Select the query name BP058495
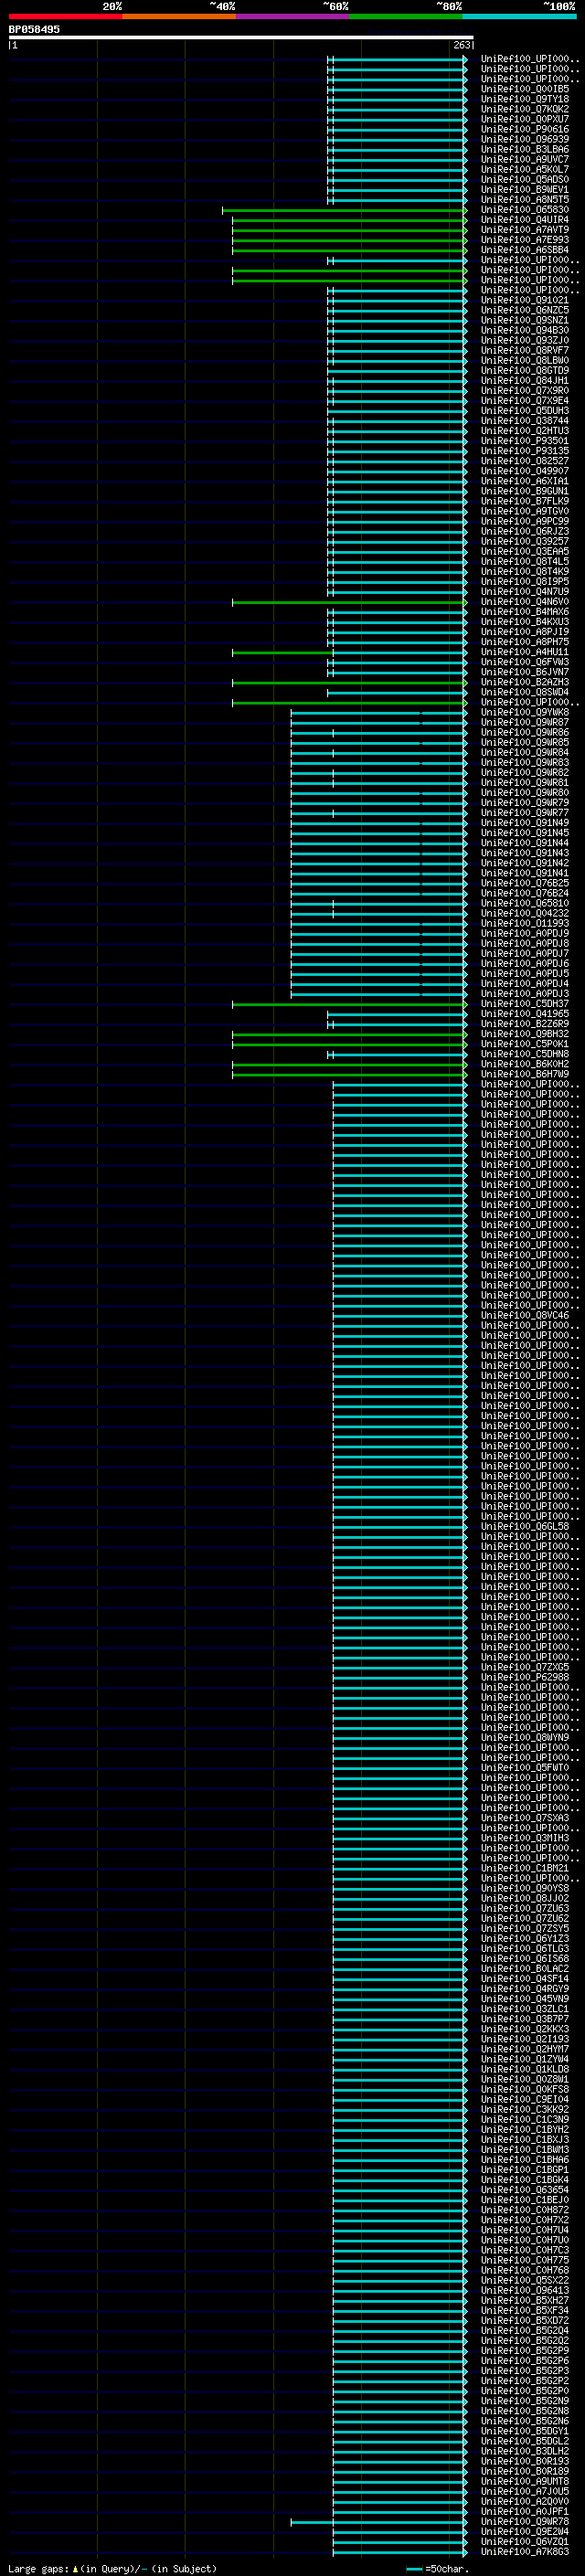Screen dimensions: 585x2576 pos(34,29)
